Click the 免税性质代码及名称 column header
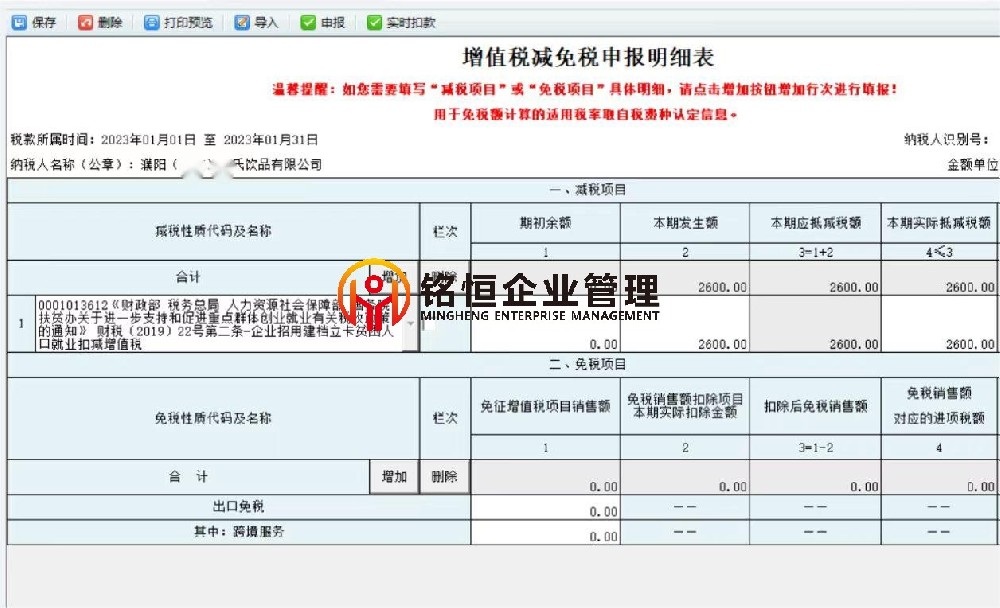The width and height of the screenshot is (1000, 608). pyautogui.click(x=213, y=418)
